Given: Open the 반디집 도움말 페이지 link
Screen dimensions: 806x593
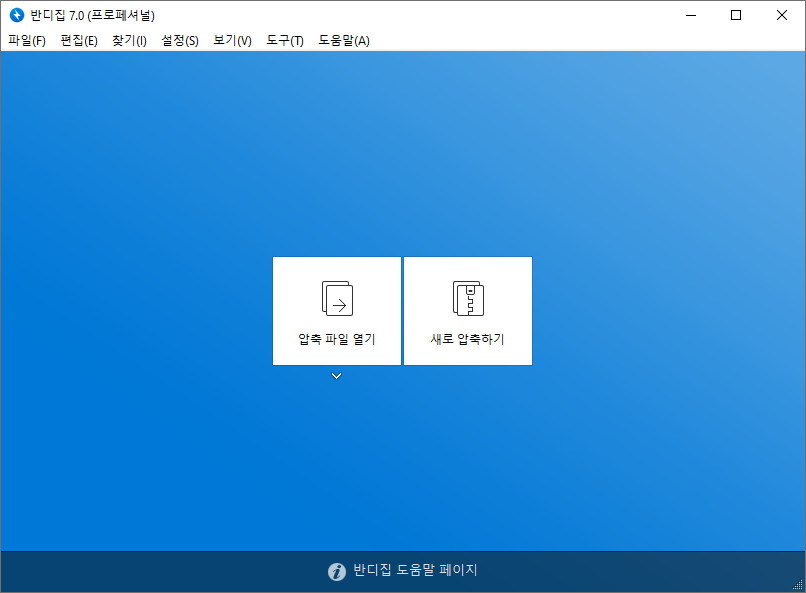Looking at the screenshot, I should point(415,570).
